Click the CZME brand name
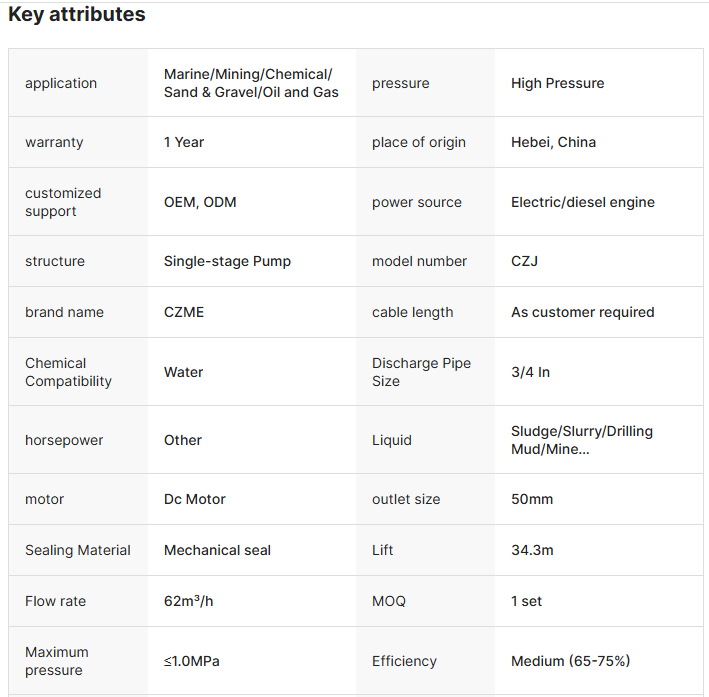The width and height of the screenshot is (709, 697). point(184,312)
